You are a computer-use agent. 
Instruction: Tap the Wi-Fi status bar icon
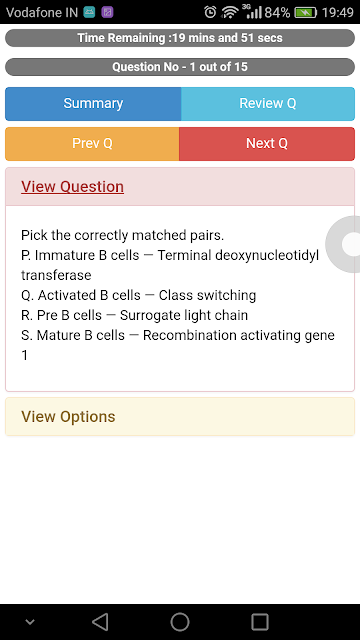click(230, 12)
